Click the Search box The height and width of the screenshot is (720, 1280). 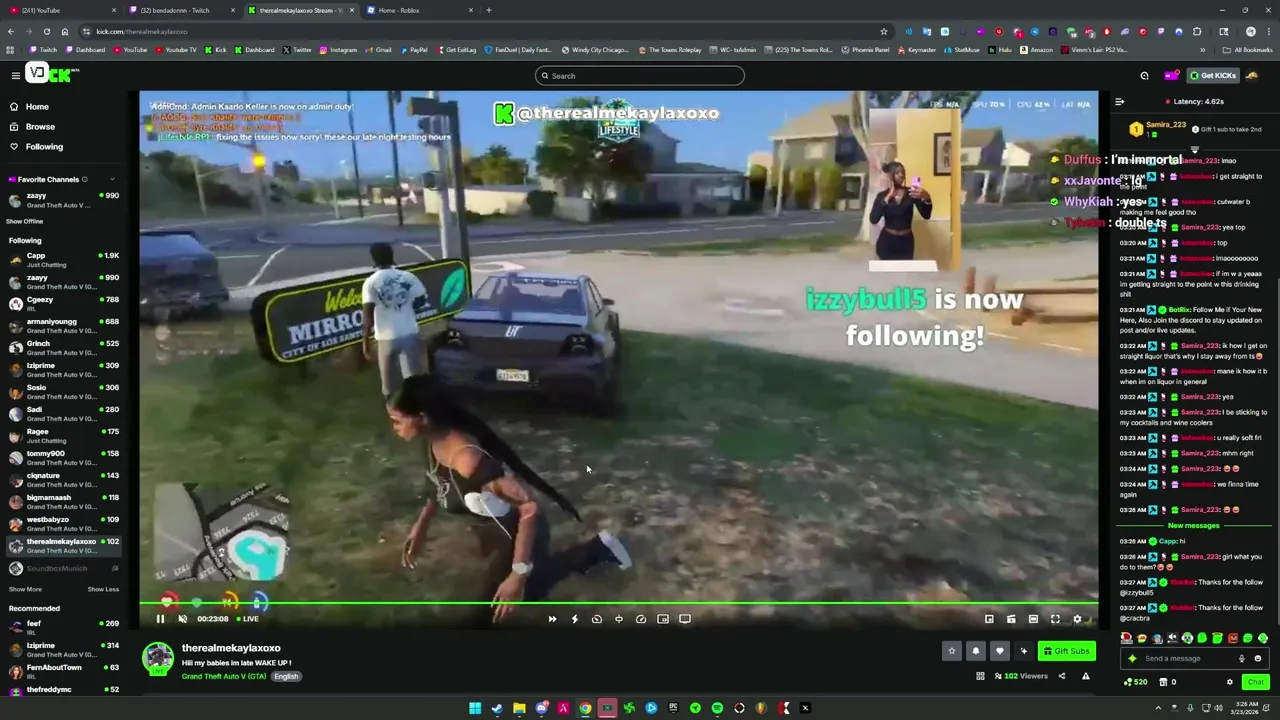[640, 76]
